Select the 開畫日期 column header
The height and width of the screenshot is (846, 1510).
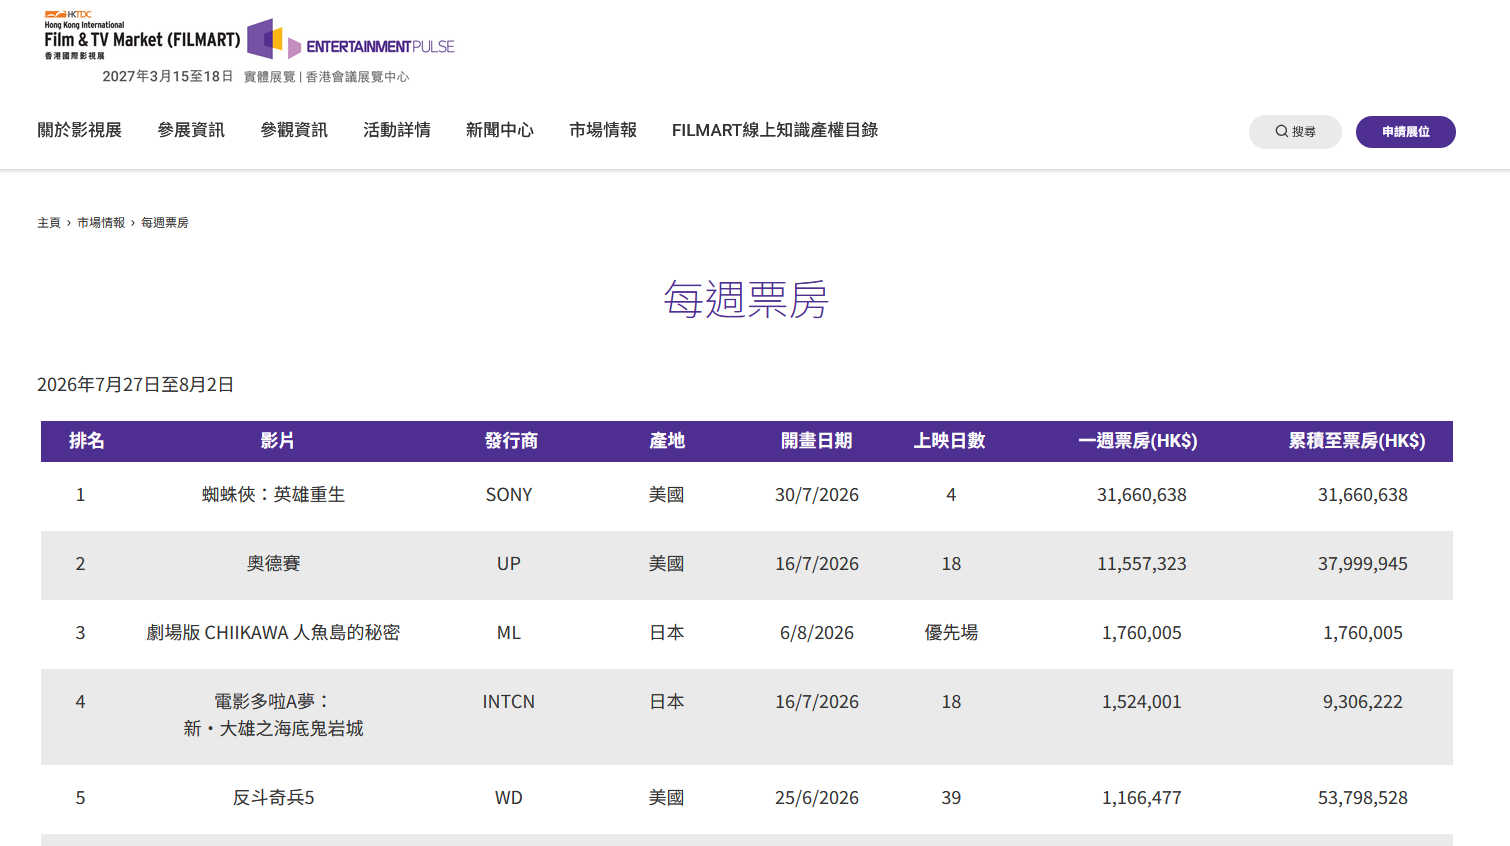pyautogui.click(x=816, y=441)
